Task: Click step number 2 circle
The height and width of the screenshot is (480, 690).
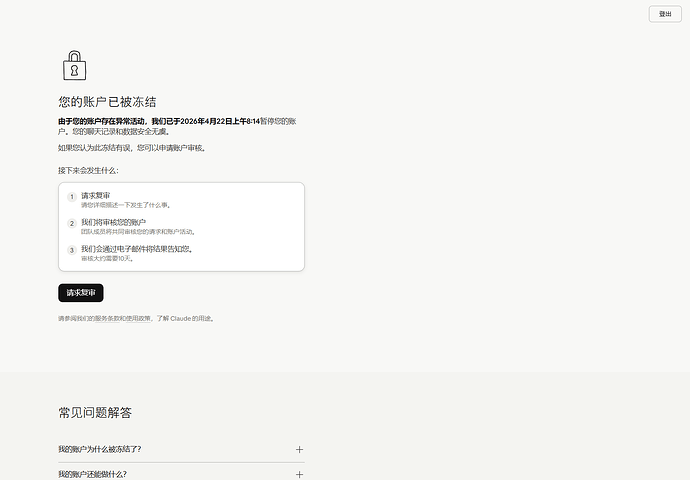Action: point(72,224)
